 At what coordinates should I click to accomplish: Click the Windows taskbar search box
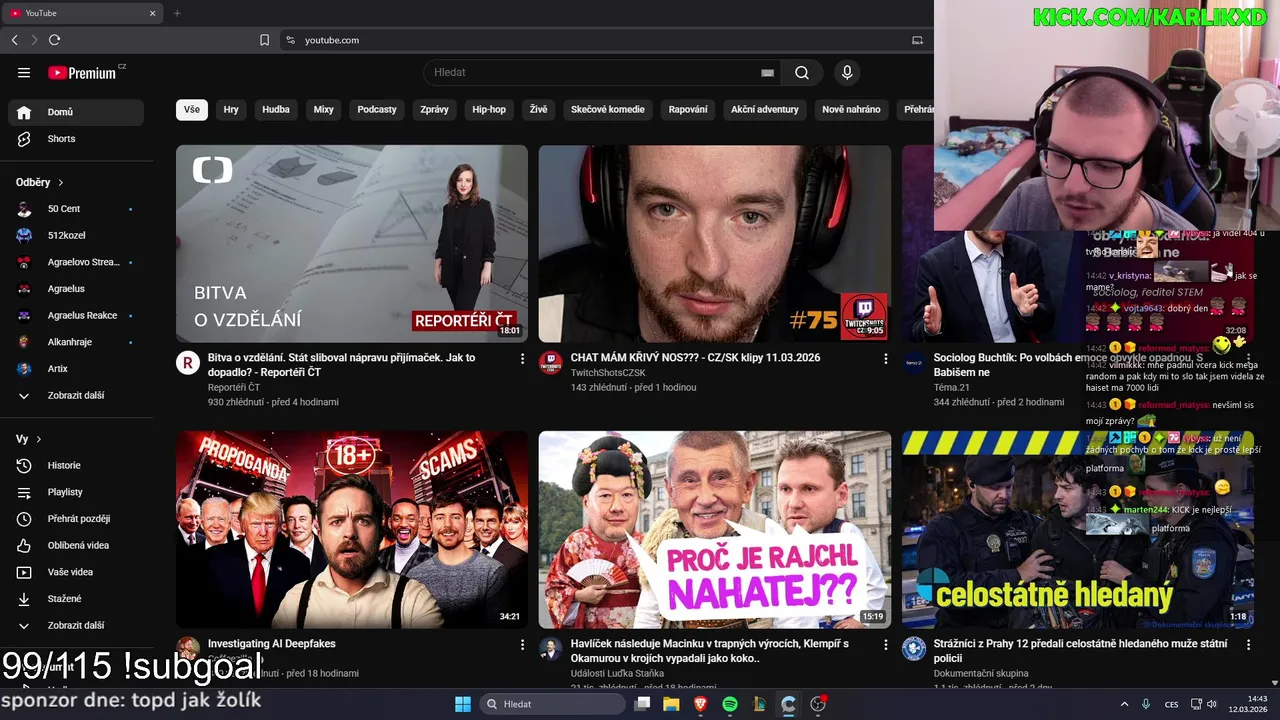click(551, 704)
